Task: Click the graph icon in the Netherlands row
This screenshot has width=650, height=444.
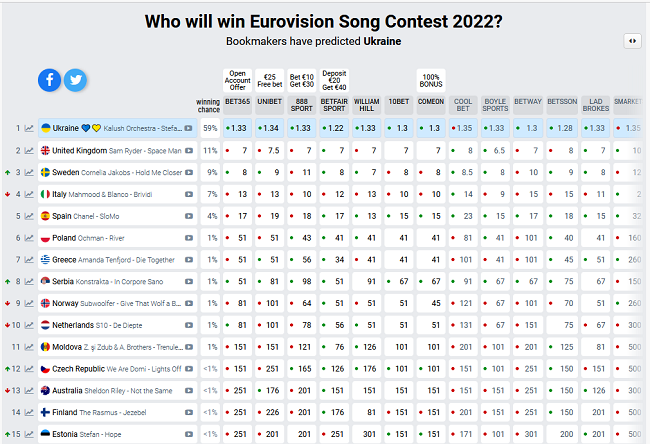Action: tap(29, 325)
